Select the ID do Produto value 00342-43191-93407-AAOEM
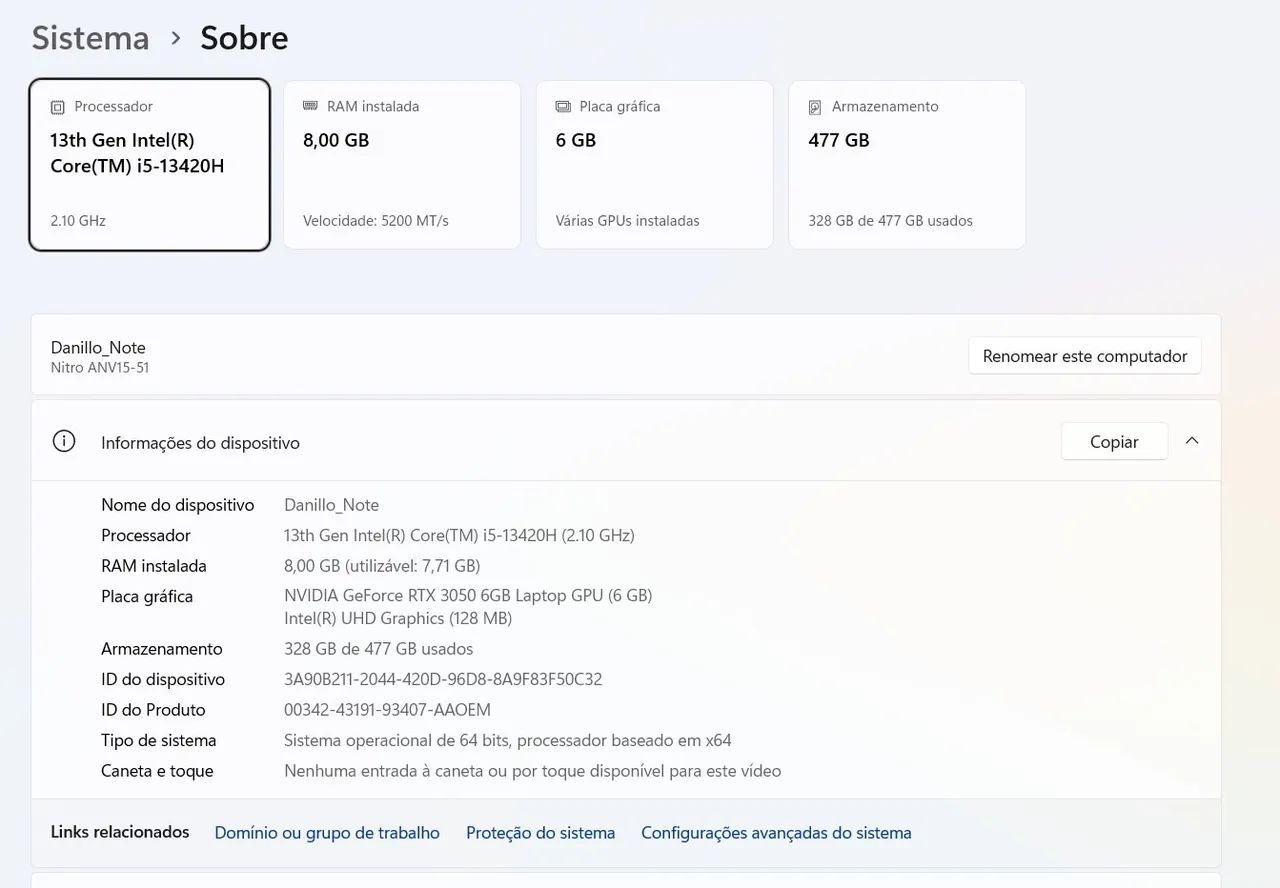 (387, 710)
